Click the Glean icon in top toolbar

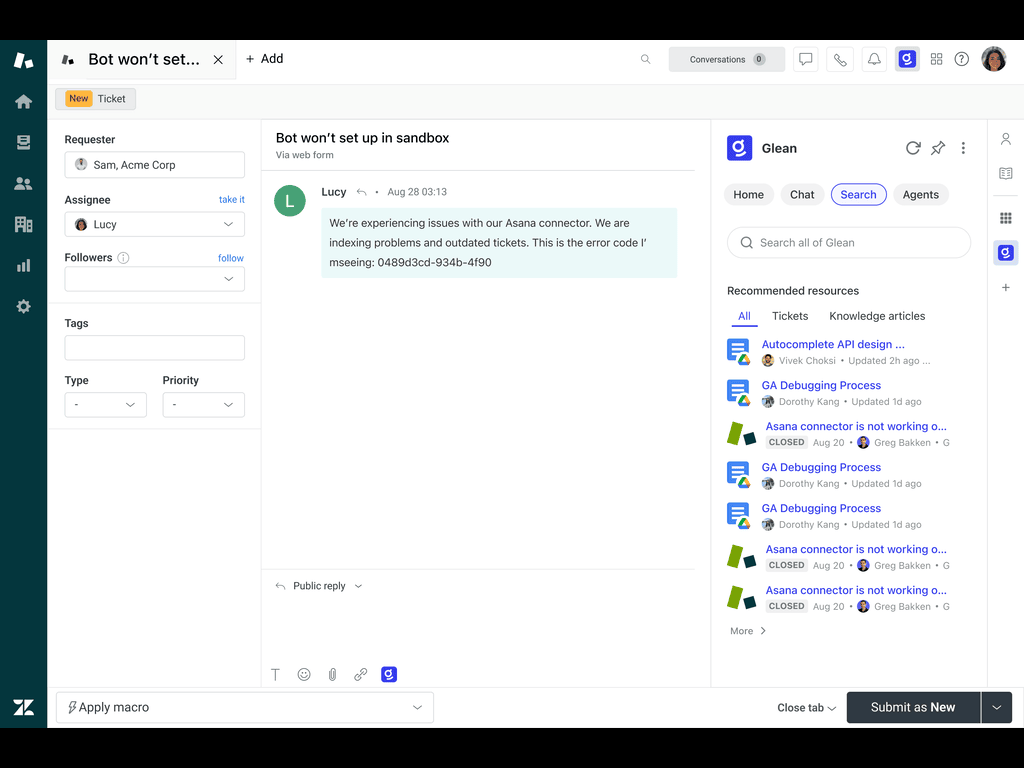(907, 59)
